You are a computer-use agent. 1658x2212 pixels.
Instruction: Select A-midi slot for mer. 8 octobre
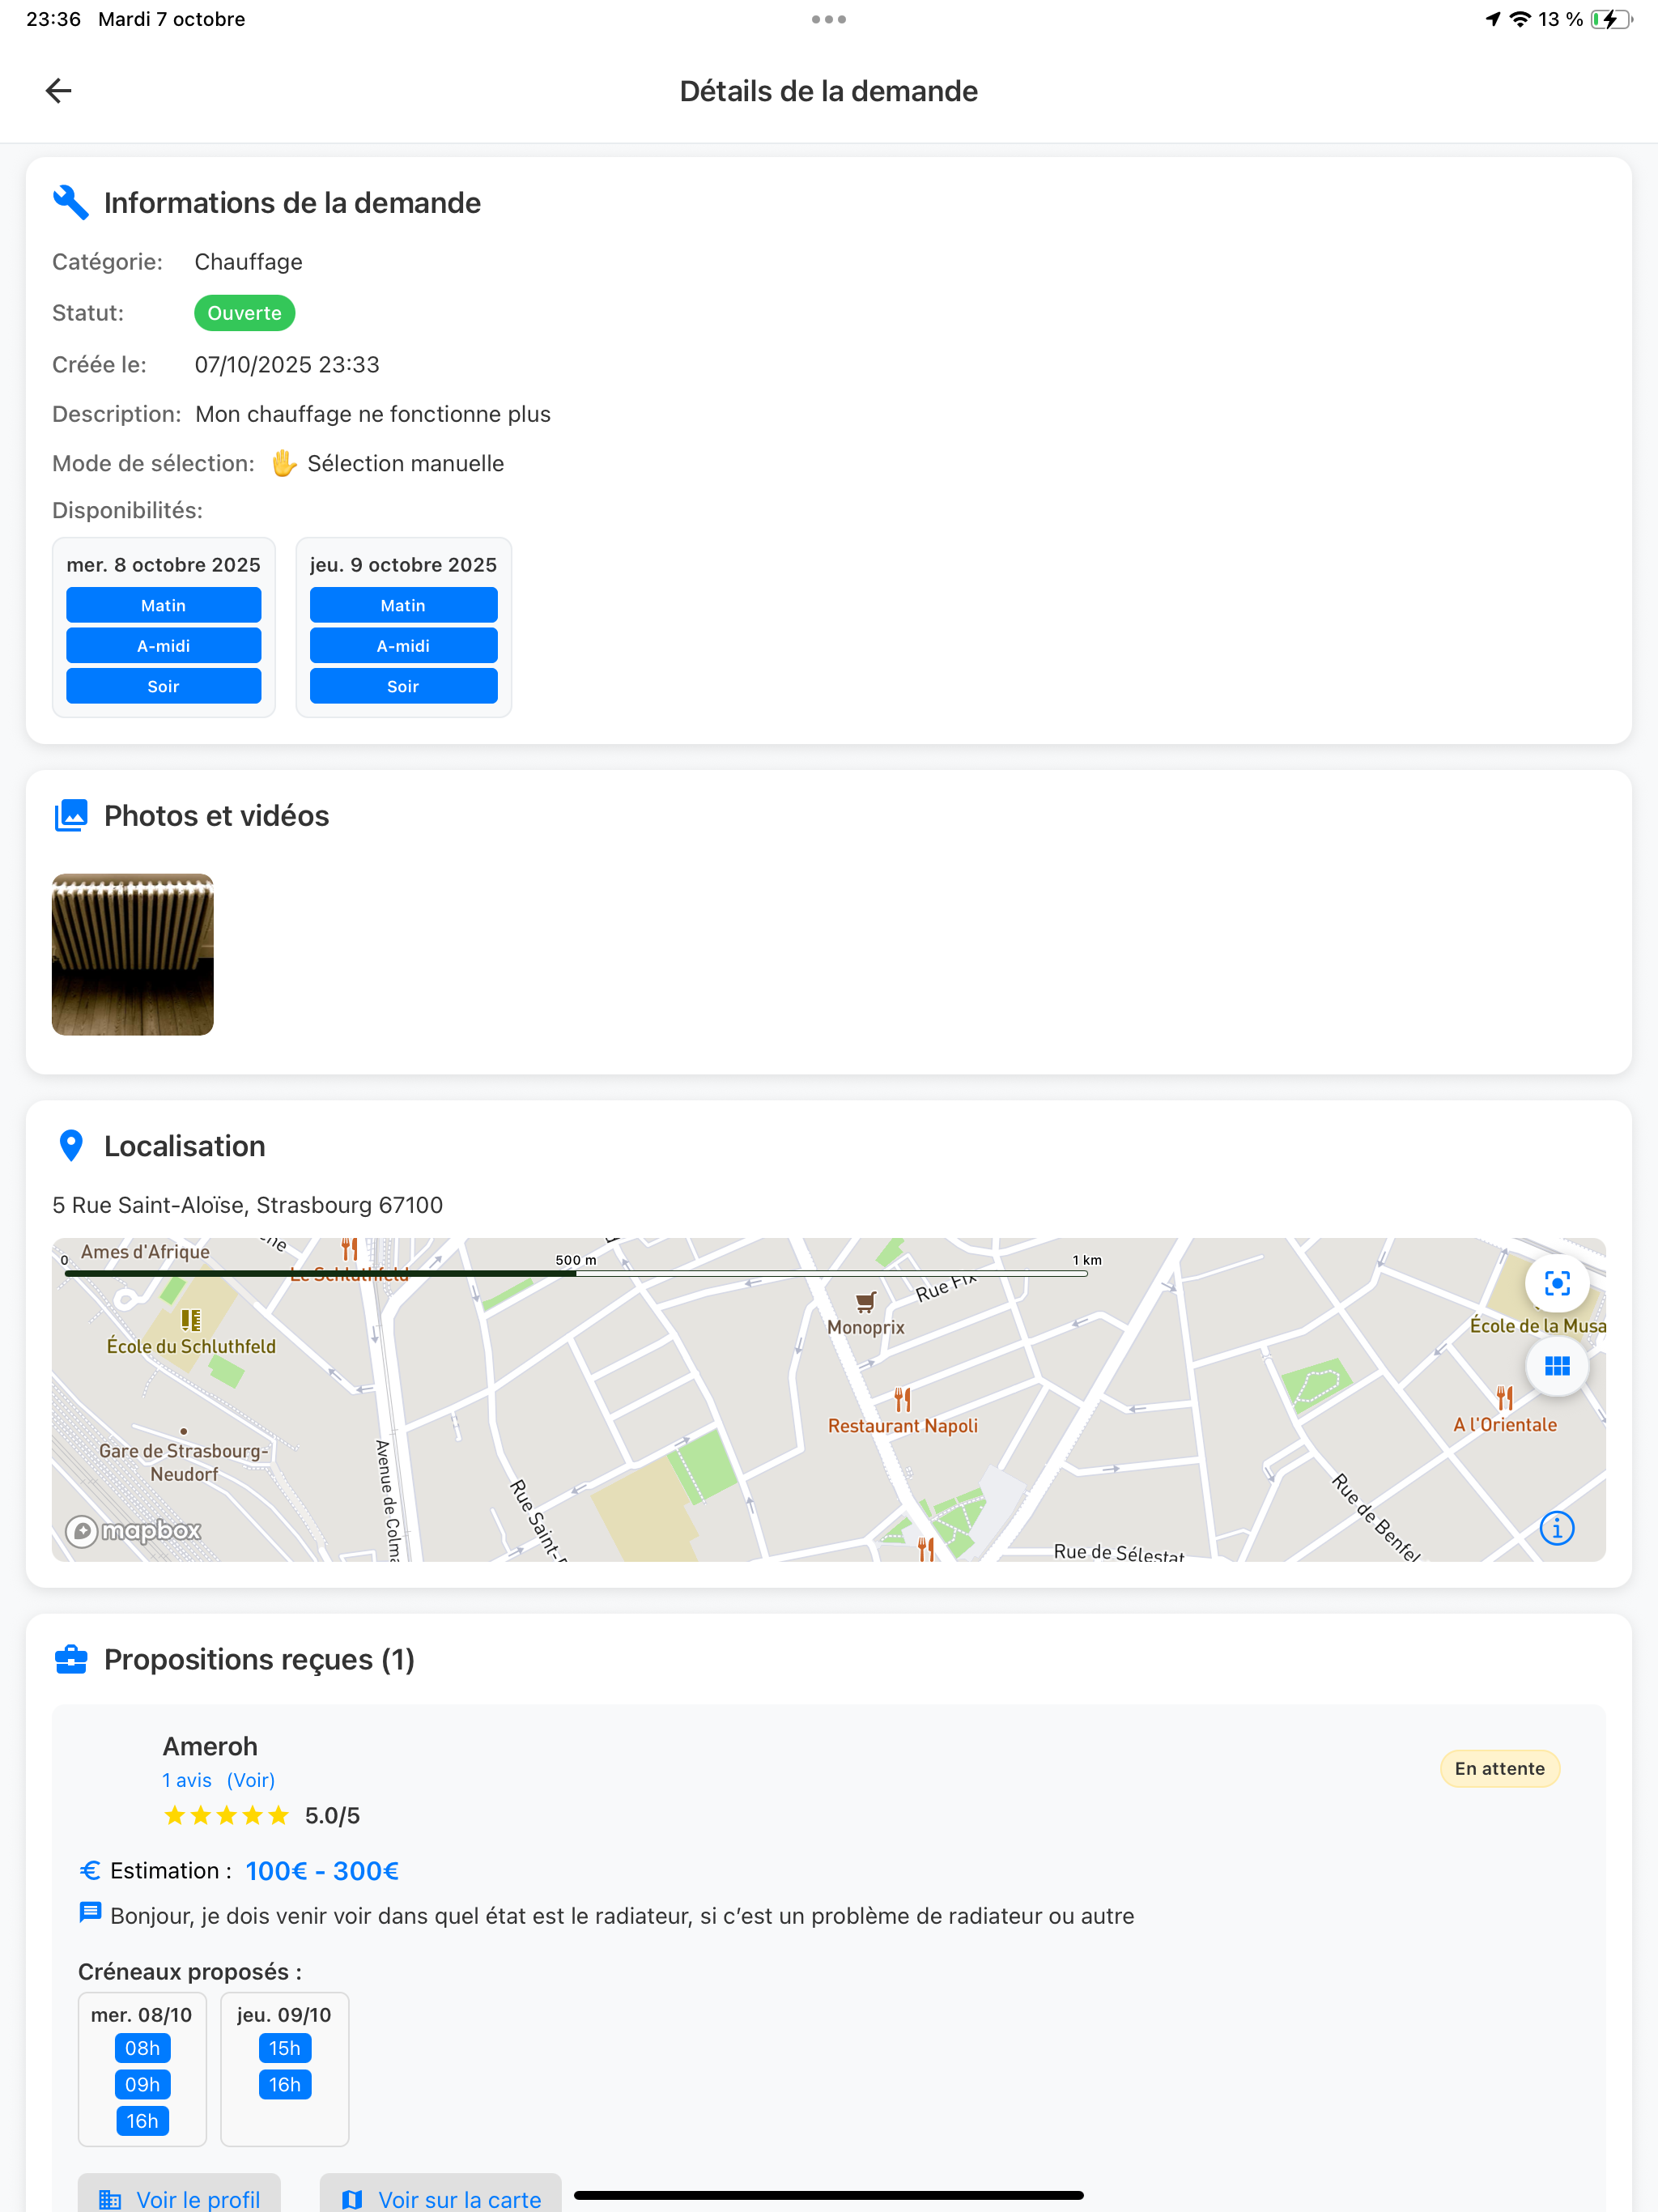click(x=164, y=646)
